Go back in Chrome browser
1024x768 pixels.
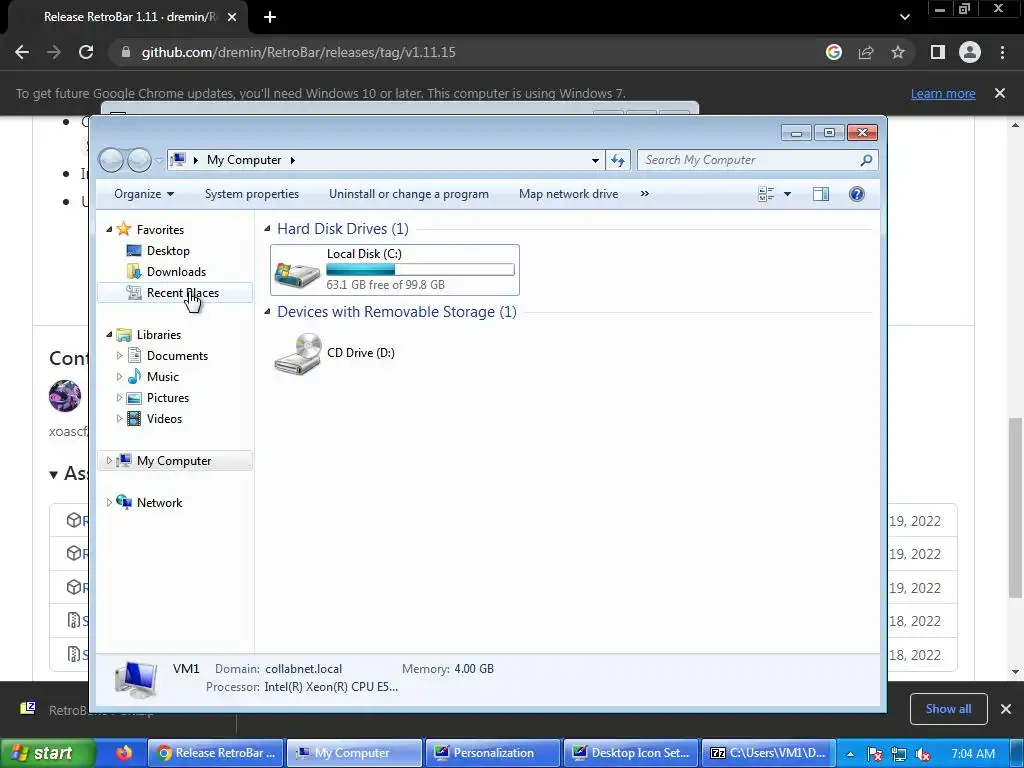click(22, 52)
